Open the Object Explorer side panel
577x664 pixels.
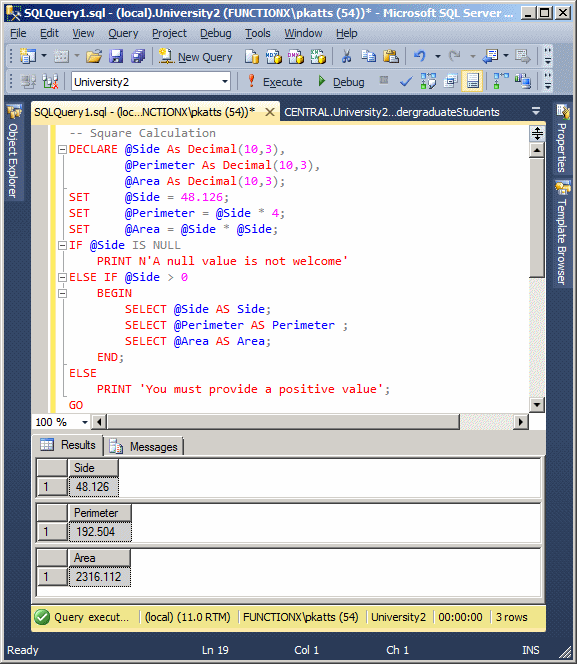[x=14, y=152]
